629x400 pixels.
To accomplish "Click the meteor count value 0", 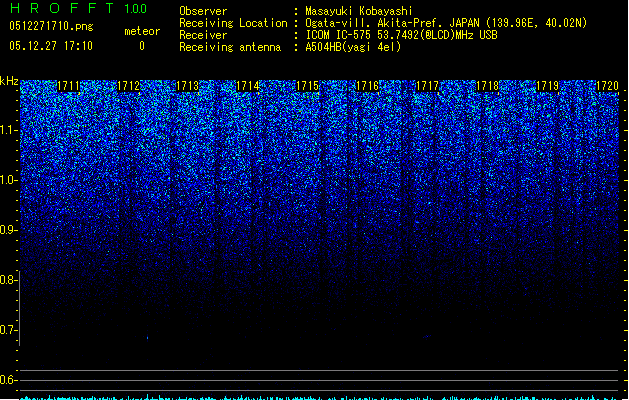I will [142, 46].
